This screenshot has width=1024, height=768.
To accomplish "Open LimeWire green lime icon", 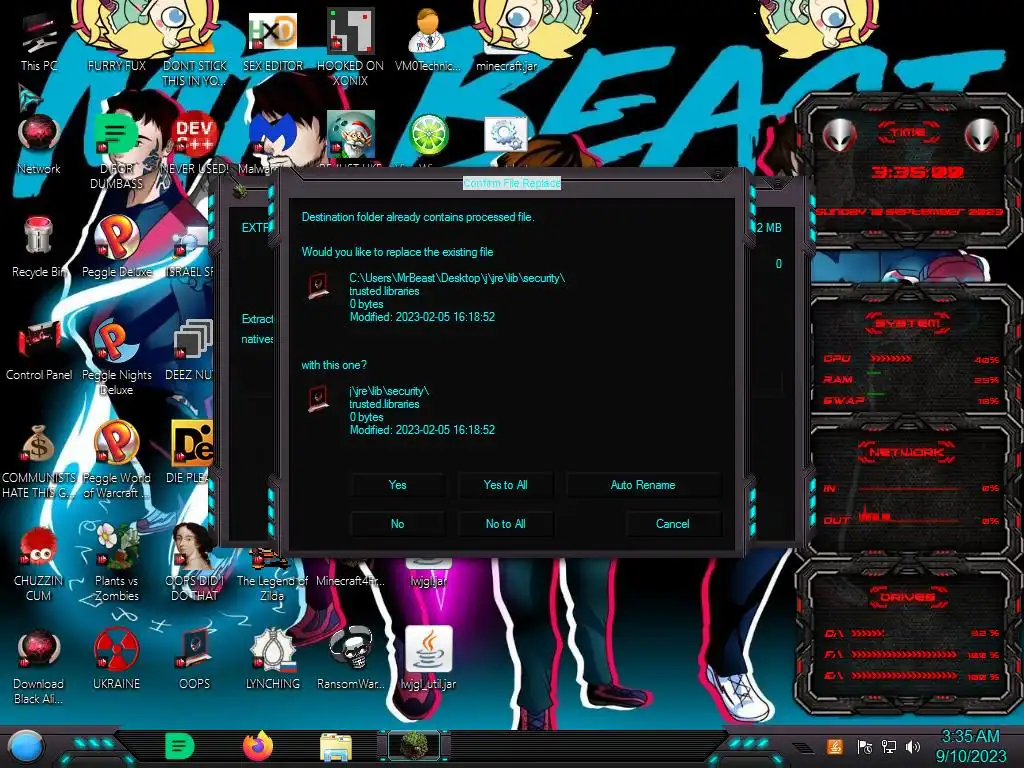I will pos(428,135).
